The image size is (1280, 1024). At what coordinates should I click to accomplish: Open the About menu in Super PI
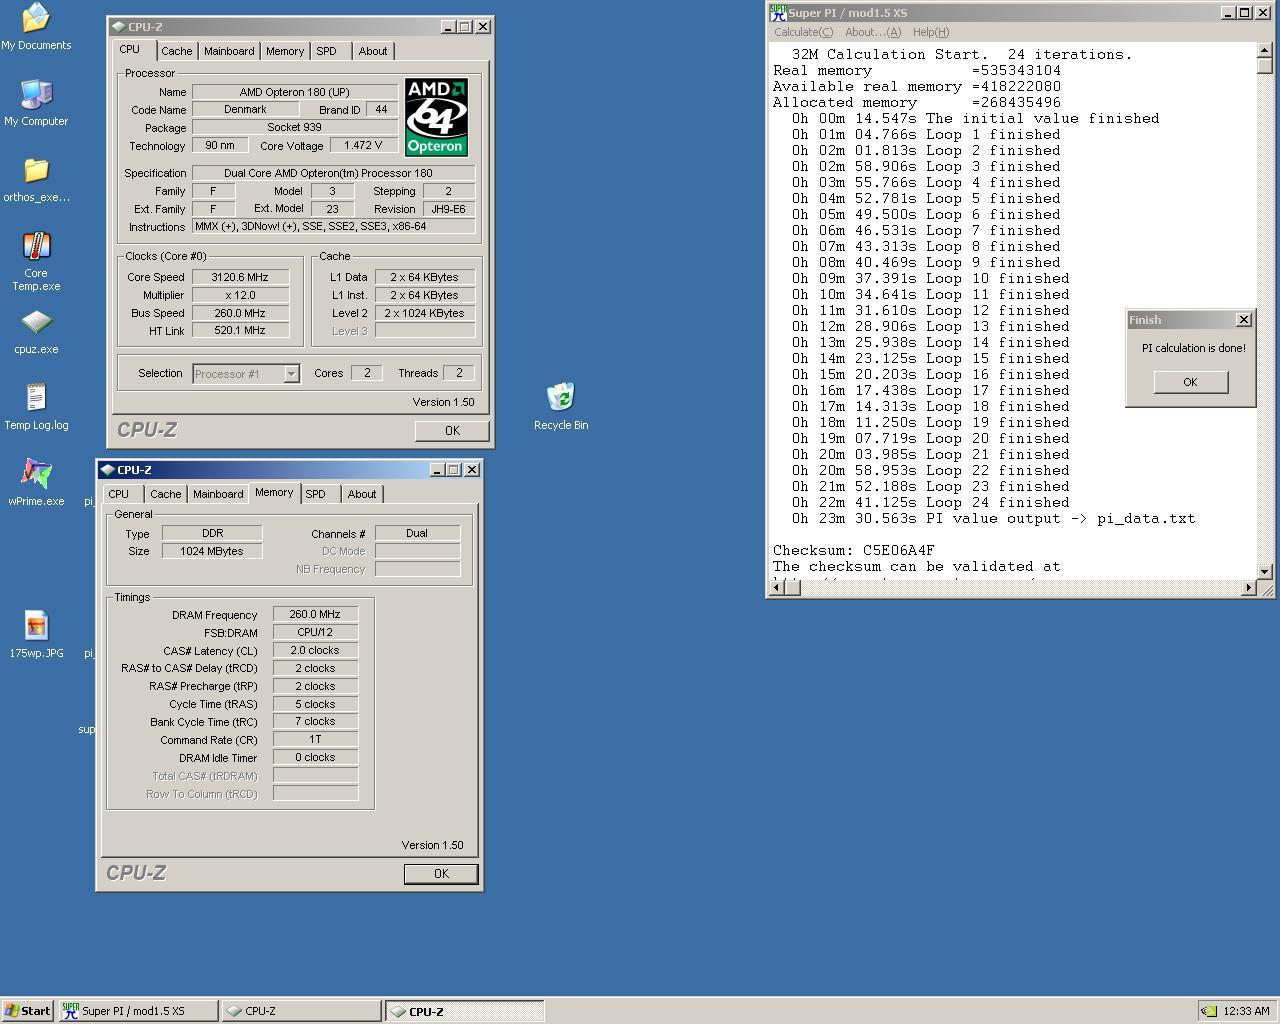pyautogui.click(x=873, y=32)
